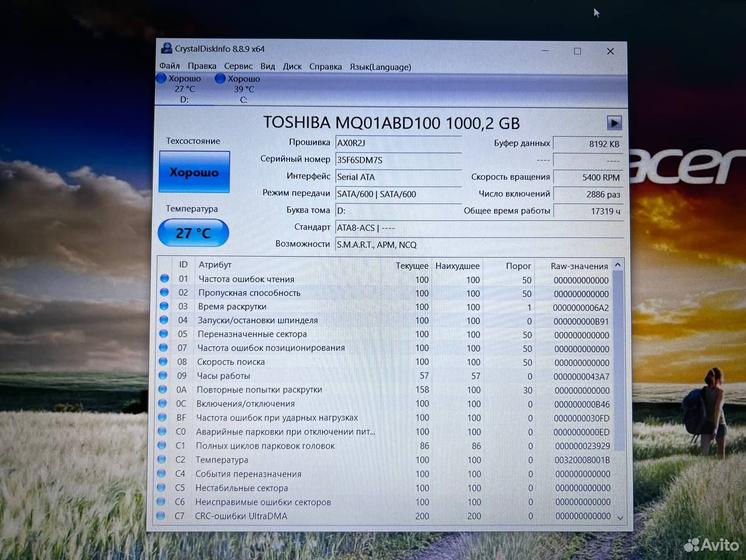
Task: Open the Язык(Language) menu
Action: pyautogui.click(x=380, y=67)
